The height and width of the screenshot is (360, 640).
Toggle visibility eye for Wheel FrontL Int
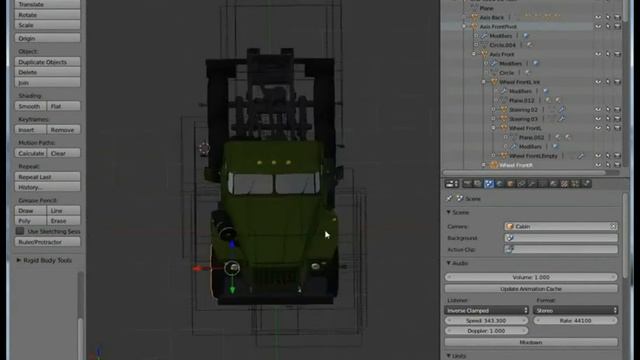[x=598, y=82]
